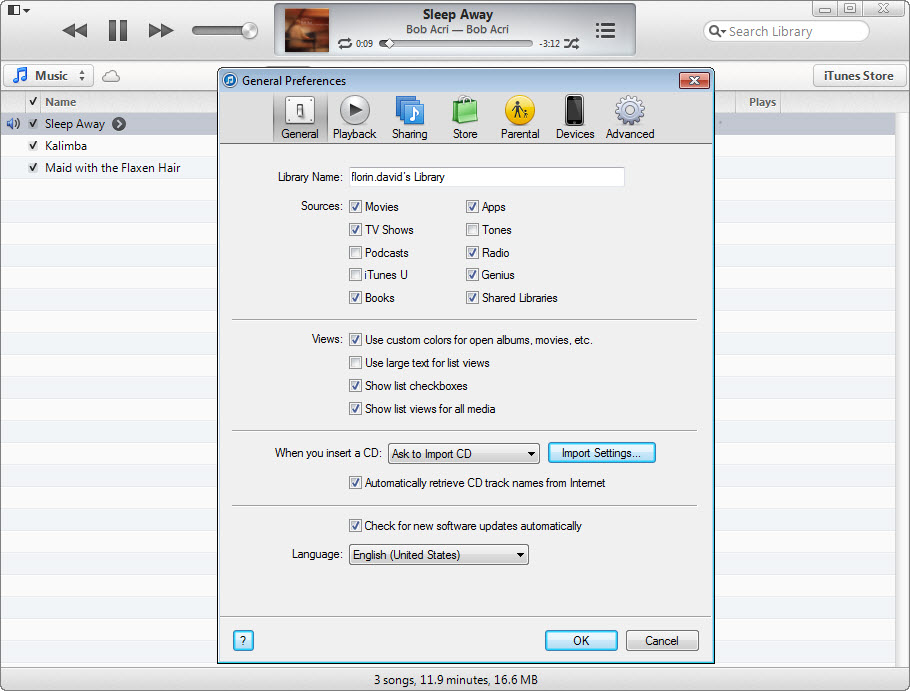The image size is (910, 691).
Task: Click the blue help question mark icon
Action: coord(243,641)
